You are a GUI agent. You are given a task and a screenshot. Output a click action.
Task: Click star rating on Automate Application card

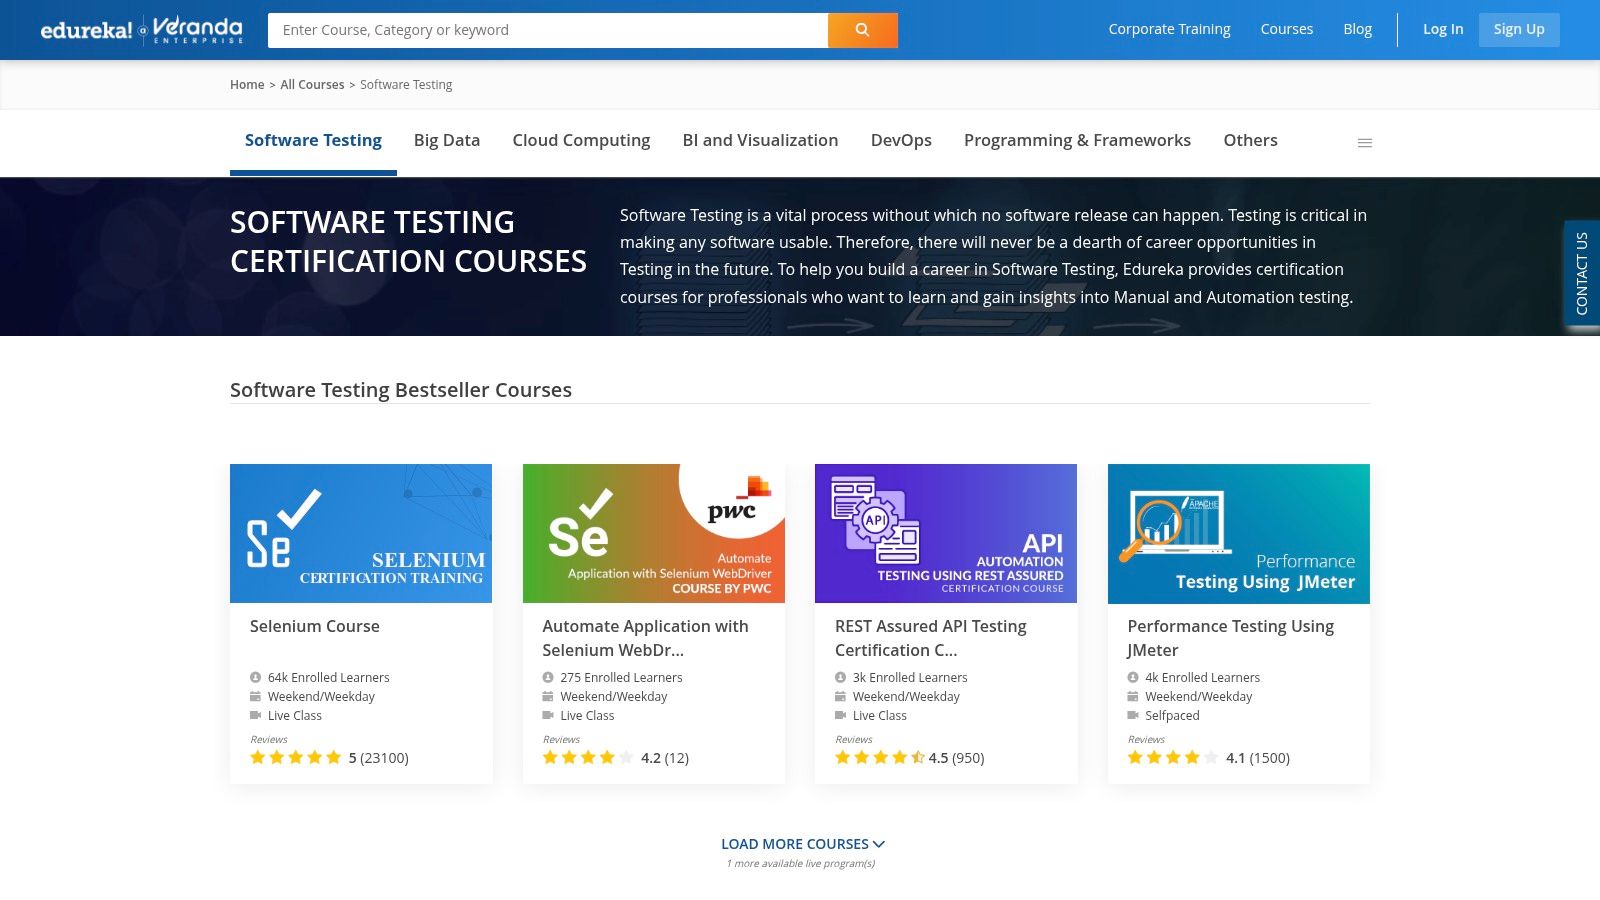pos(588,758)
